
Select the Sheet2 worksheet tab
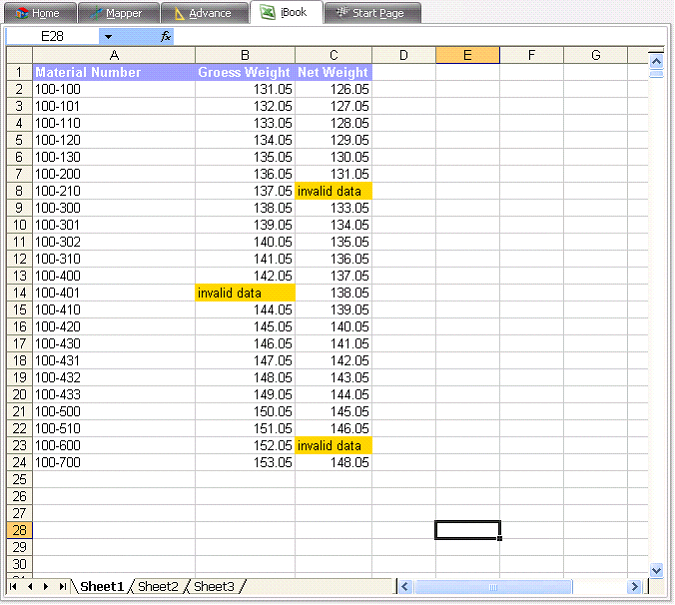[x=157, y=587]
